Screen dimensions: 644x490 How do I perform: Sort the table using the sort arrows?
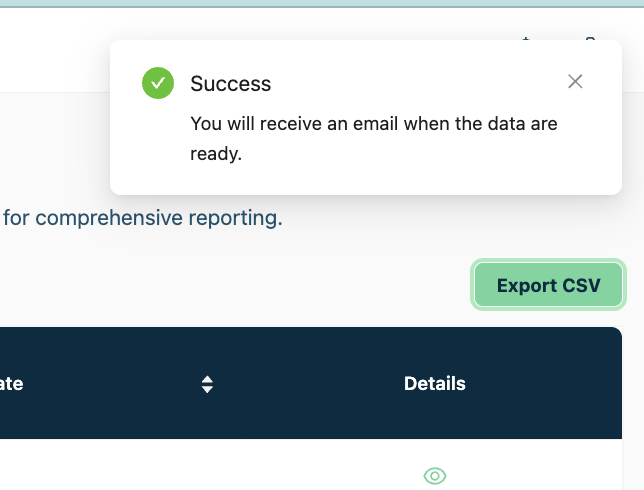pyautogui.click(x=207, y=384)
